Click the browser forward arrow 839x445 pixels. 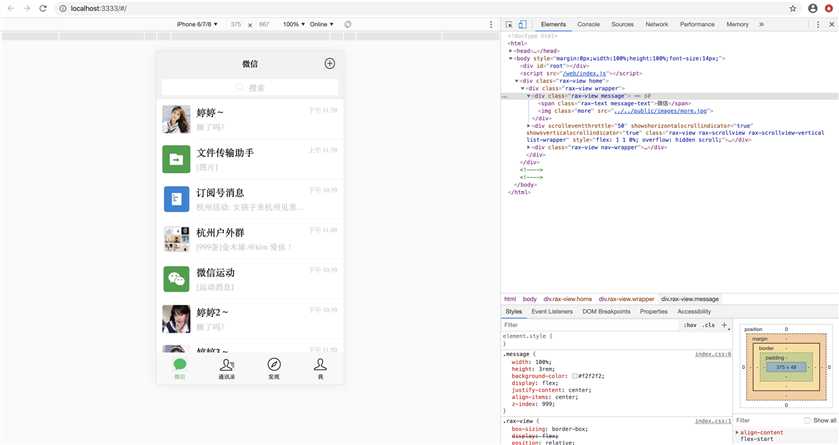pos(27,9)
